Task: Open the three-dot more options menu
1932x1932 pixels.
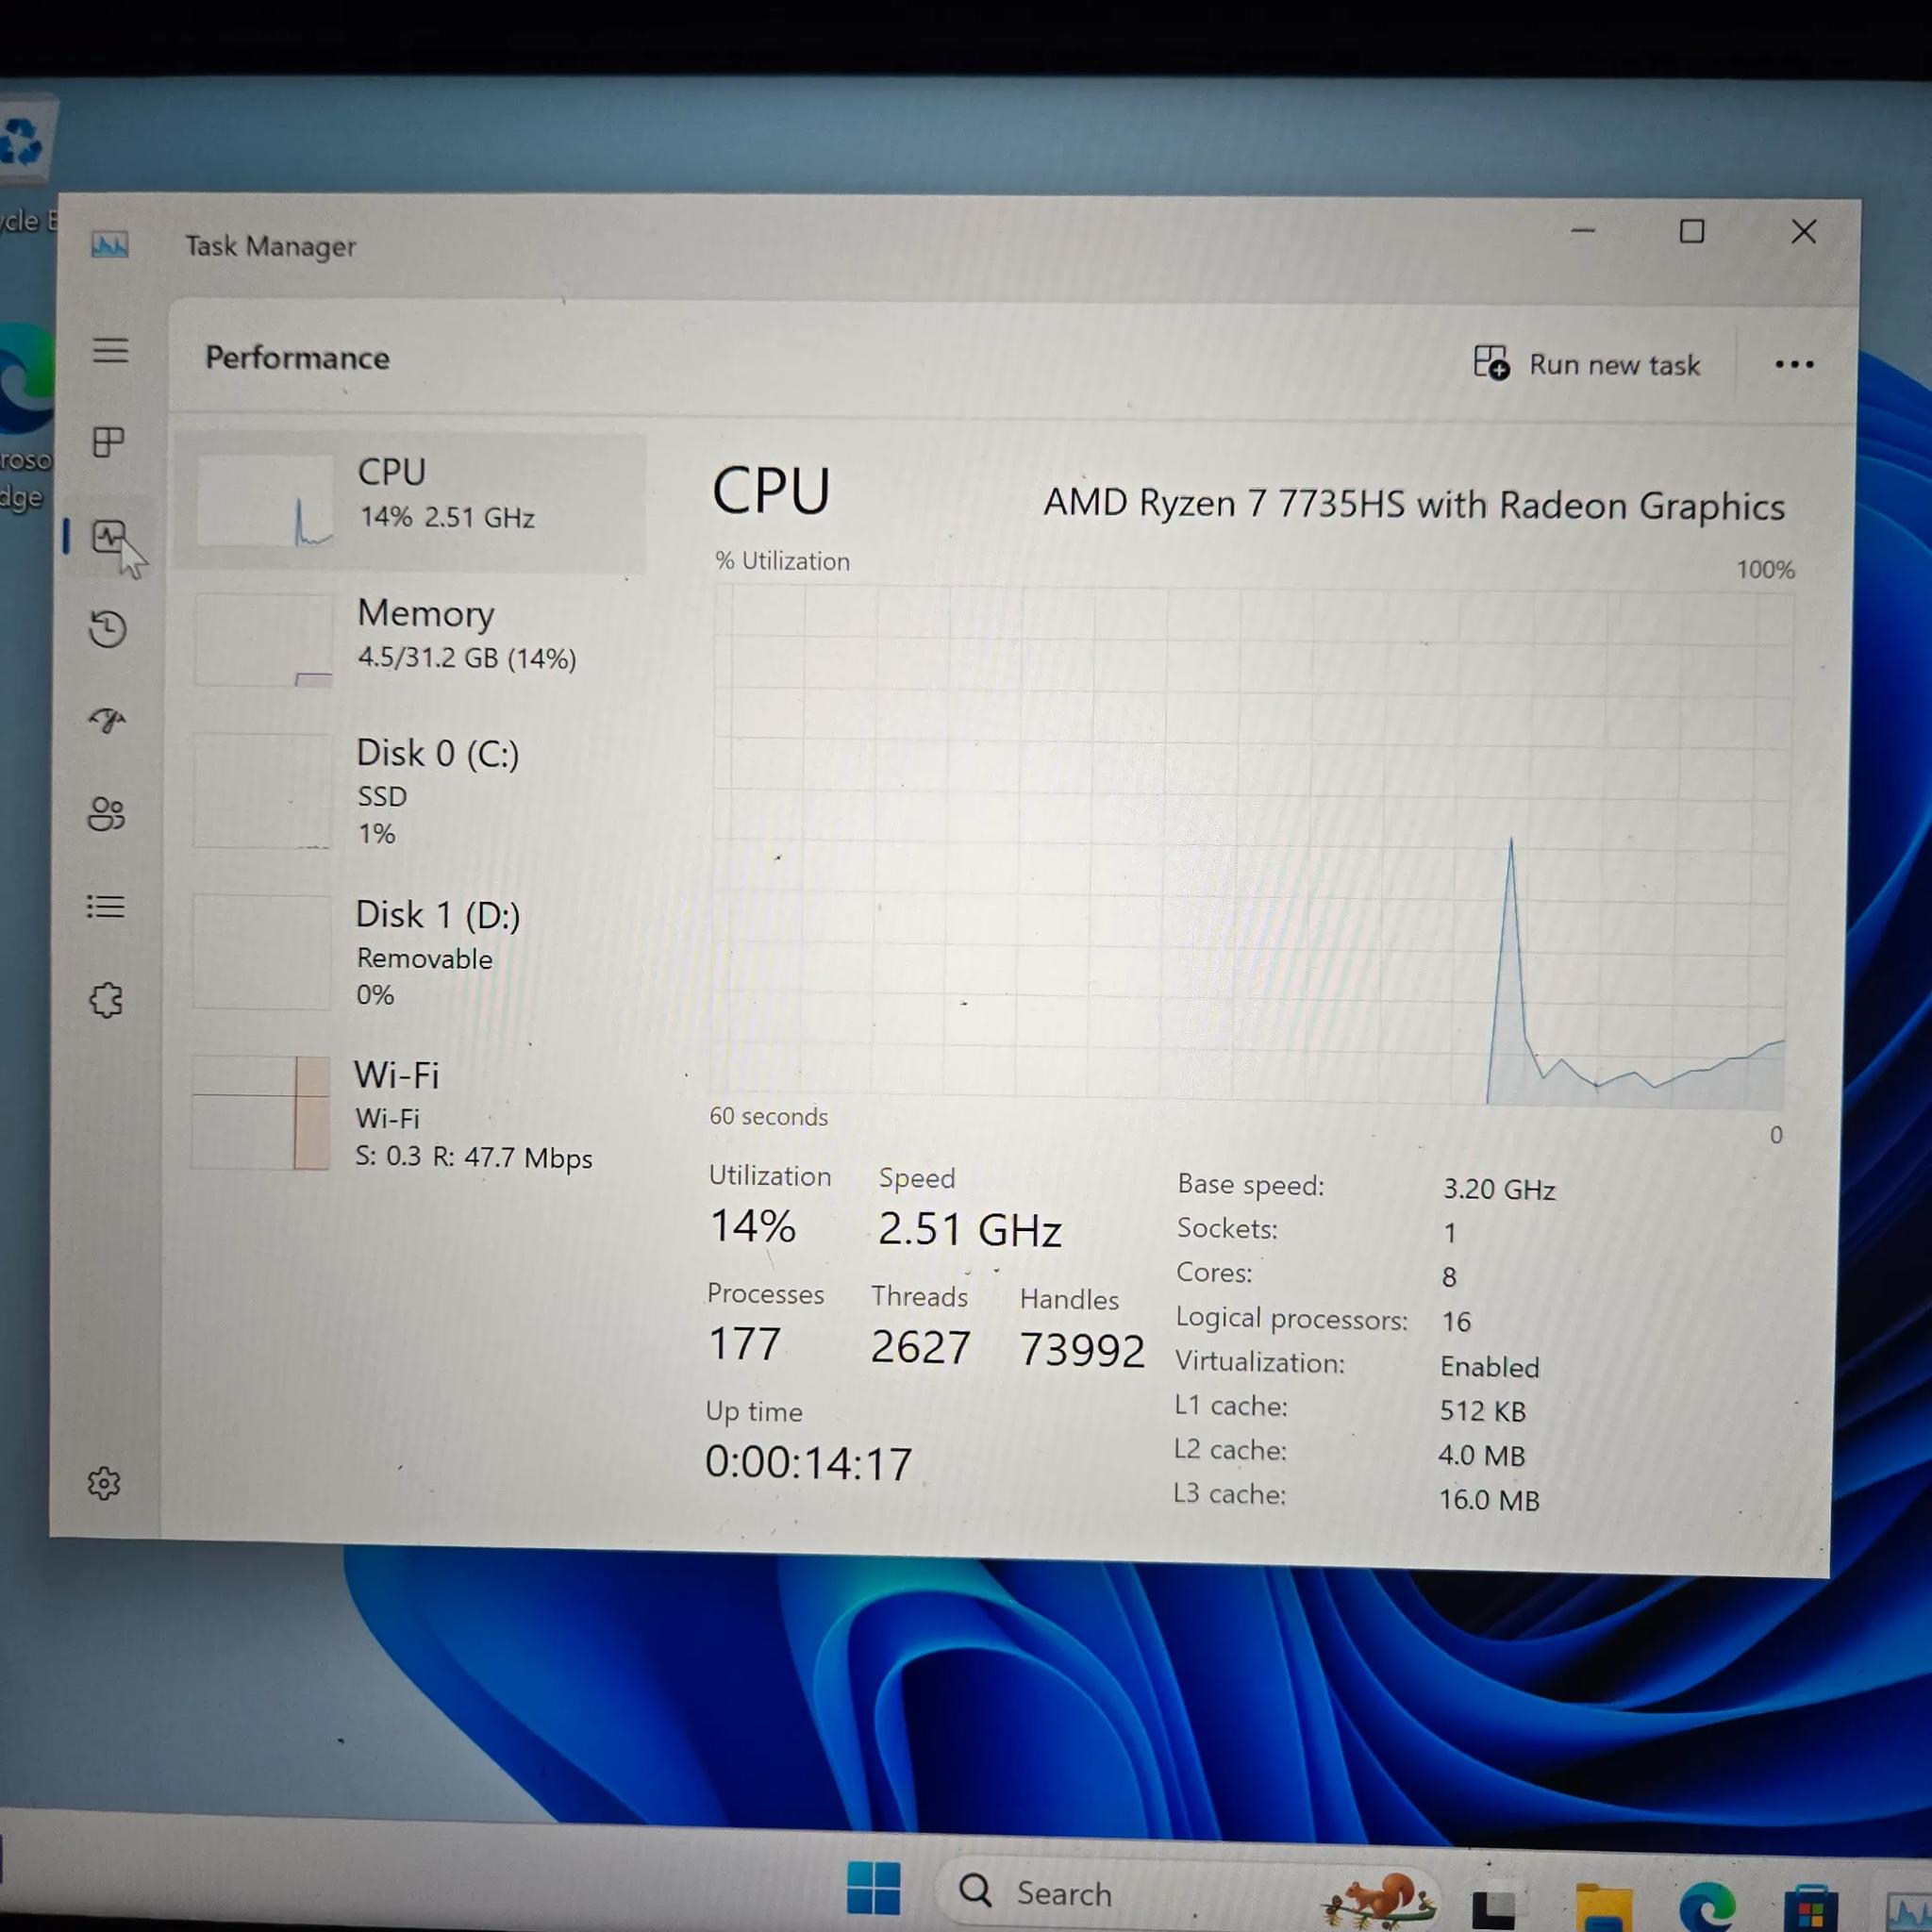Action: click(1794, 364)
